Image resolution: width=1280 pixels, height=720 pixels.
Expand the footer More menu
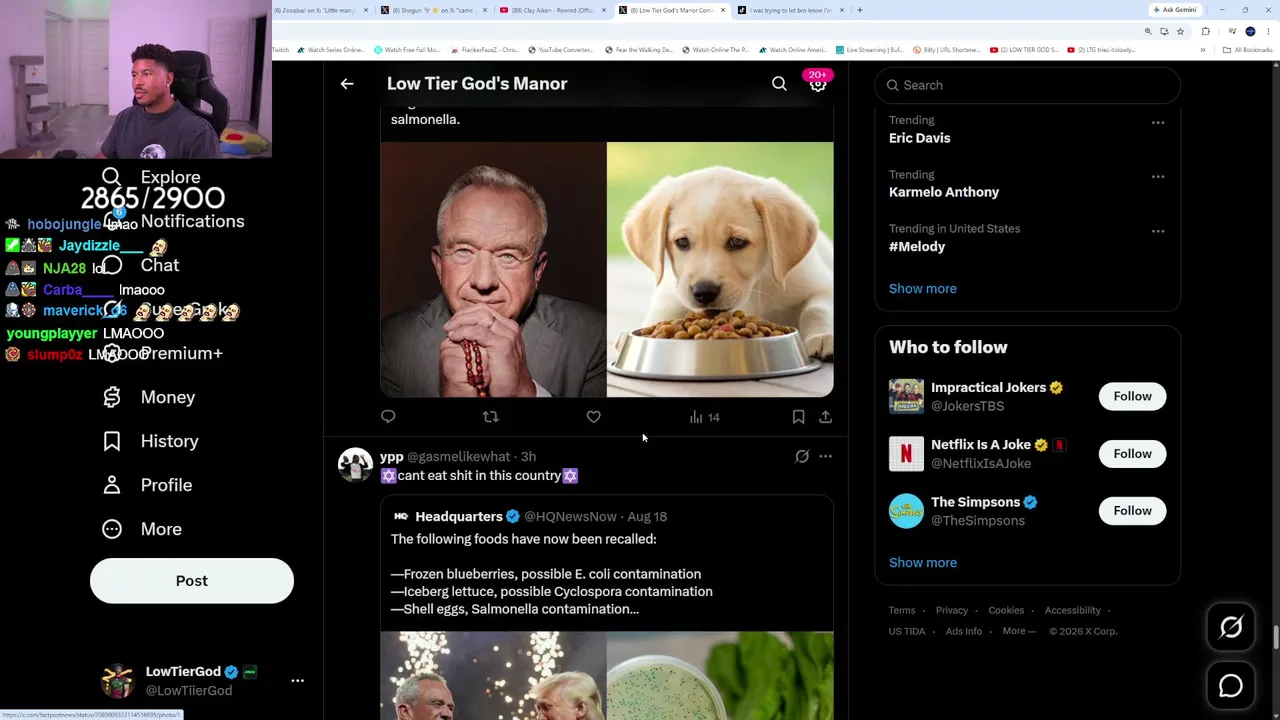tap(1019, 631)
